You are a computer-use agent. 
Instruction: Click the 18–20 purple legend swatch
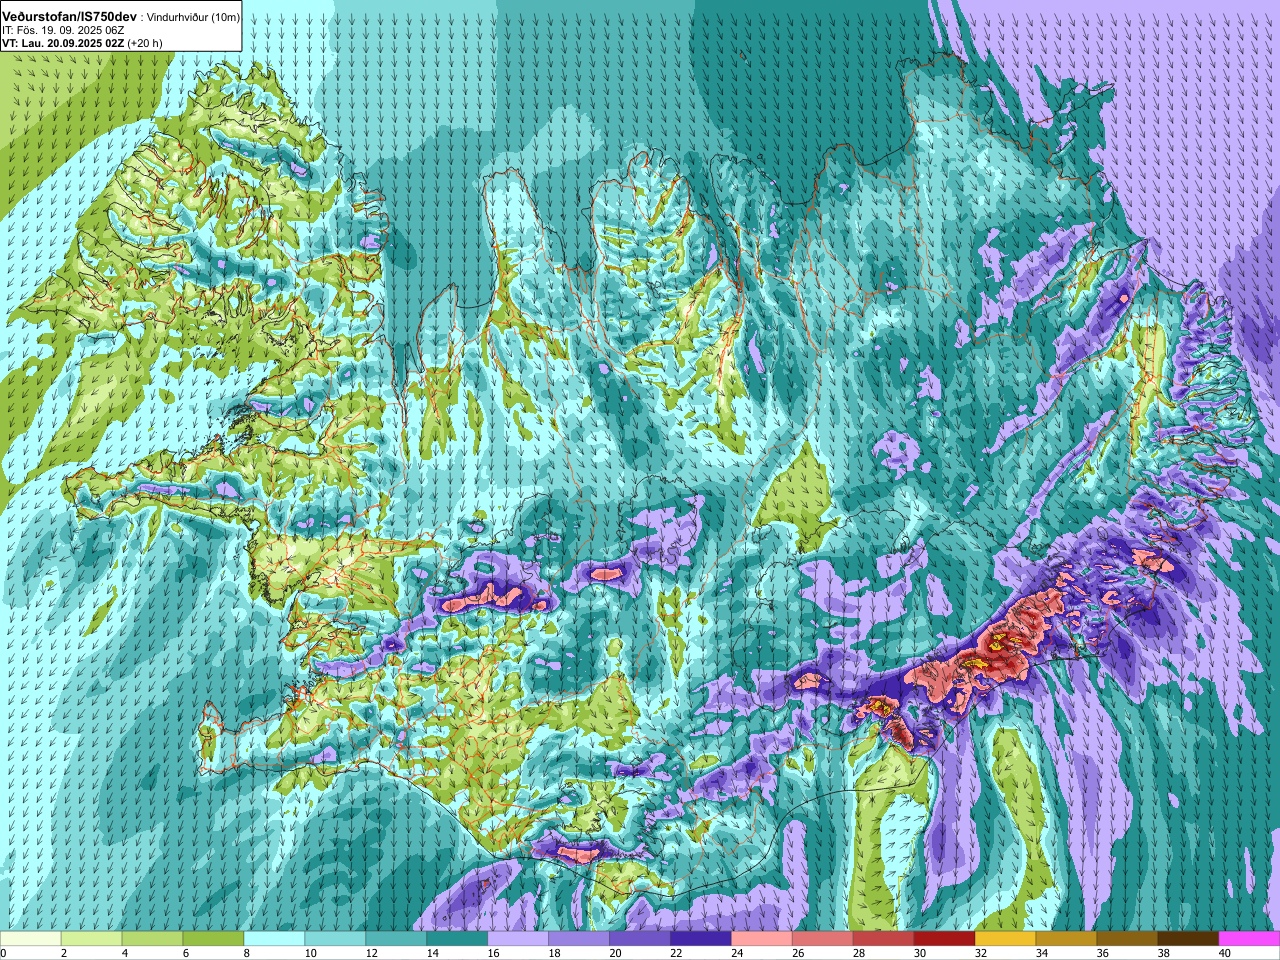pos(579,939)
